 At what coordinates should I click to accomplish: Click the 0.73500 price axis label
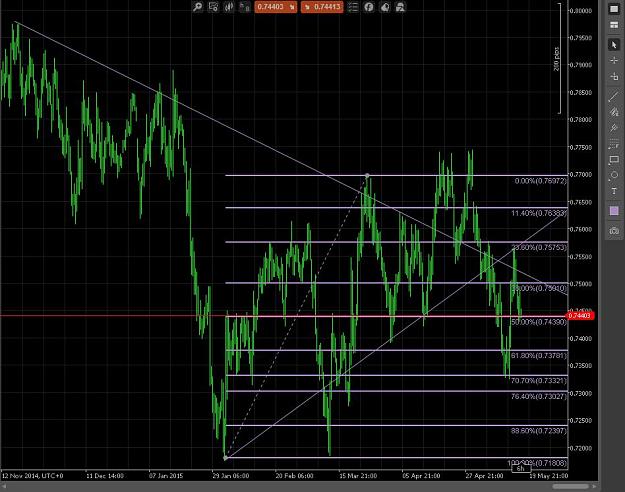[581, 366]
